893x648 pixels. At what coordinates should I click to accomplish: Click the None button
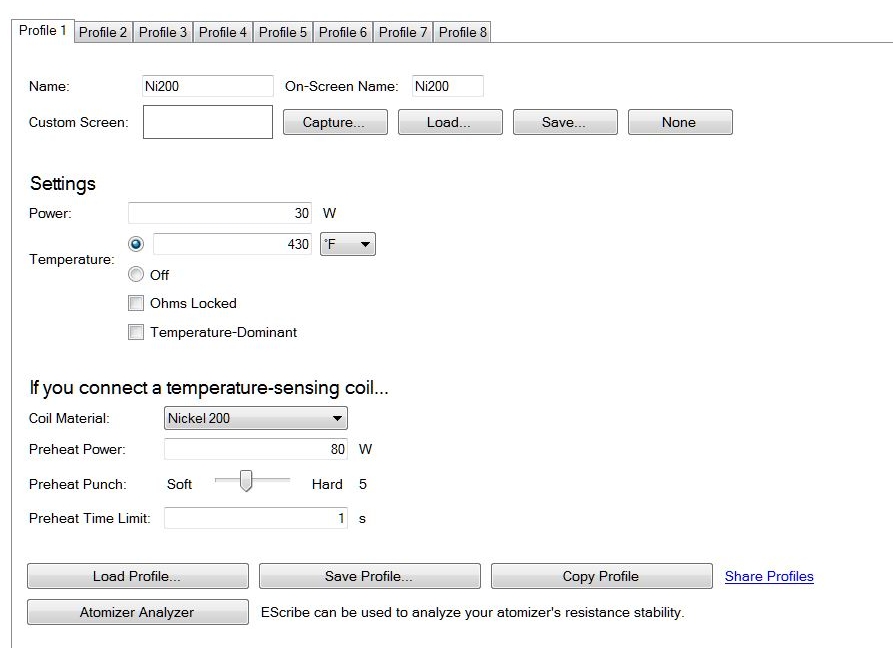(679, 122)
